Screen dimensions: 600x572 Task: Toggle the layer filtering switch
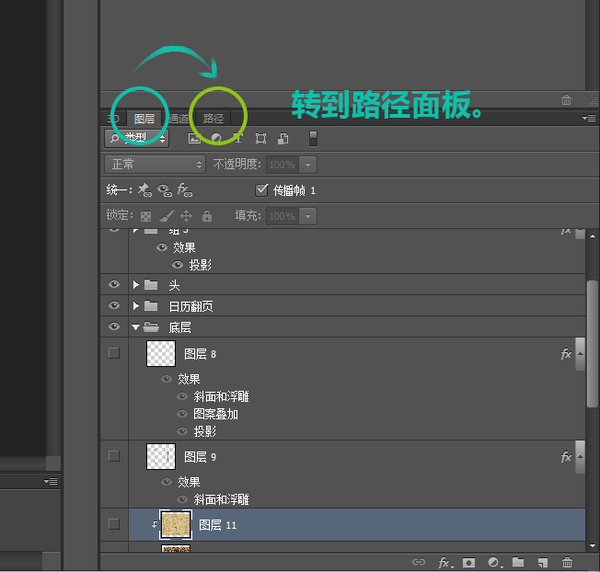click(x=313, y=138)
